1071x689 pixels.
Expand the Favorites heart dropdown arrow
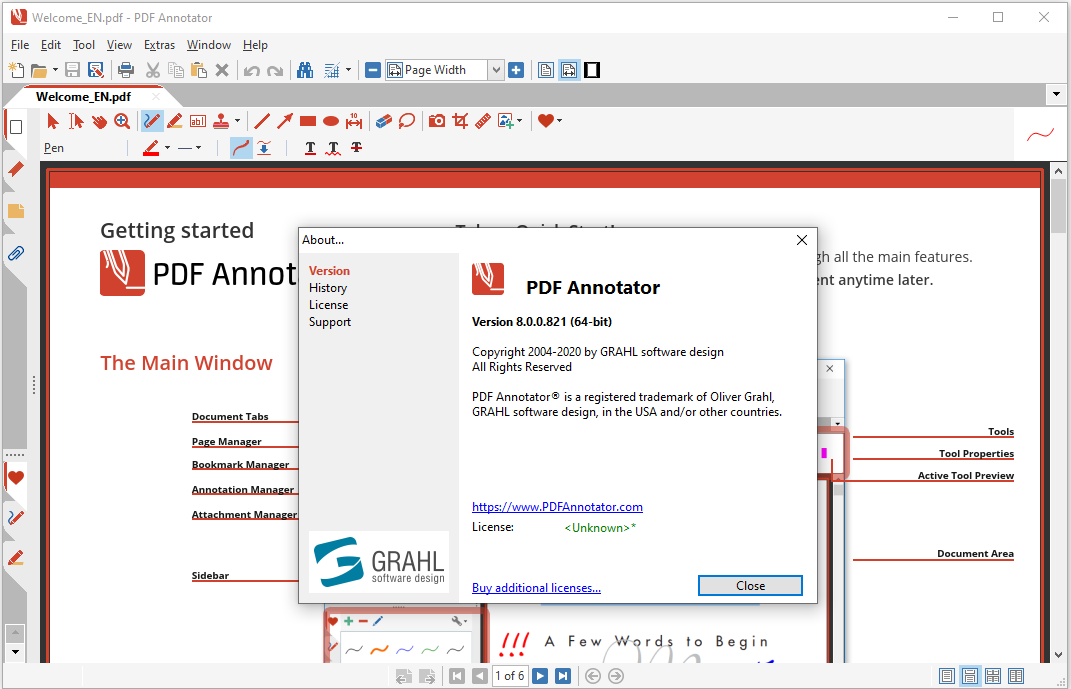(x=560, y=121)
